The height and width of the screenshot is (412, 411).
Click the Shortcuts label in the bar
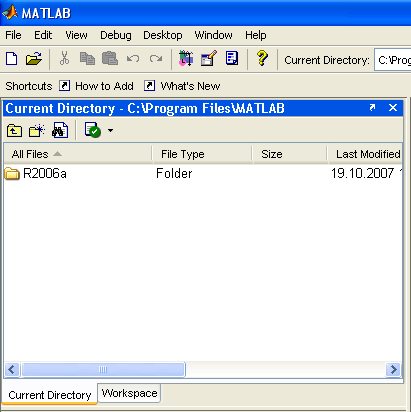pos(29,86)
